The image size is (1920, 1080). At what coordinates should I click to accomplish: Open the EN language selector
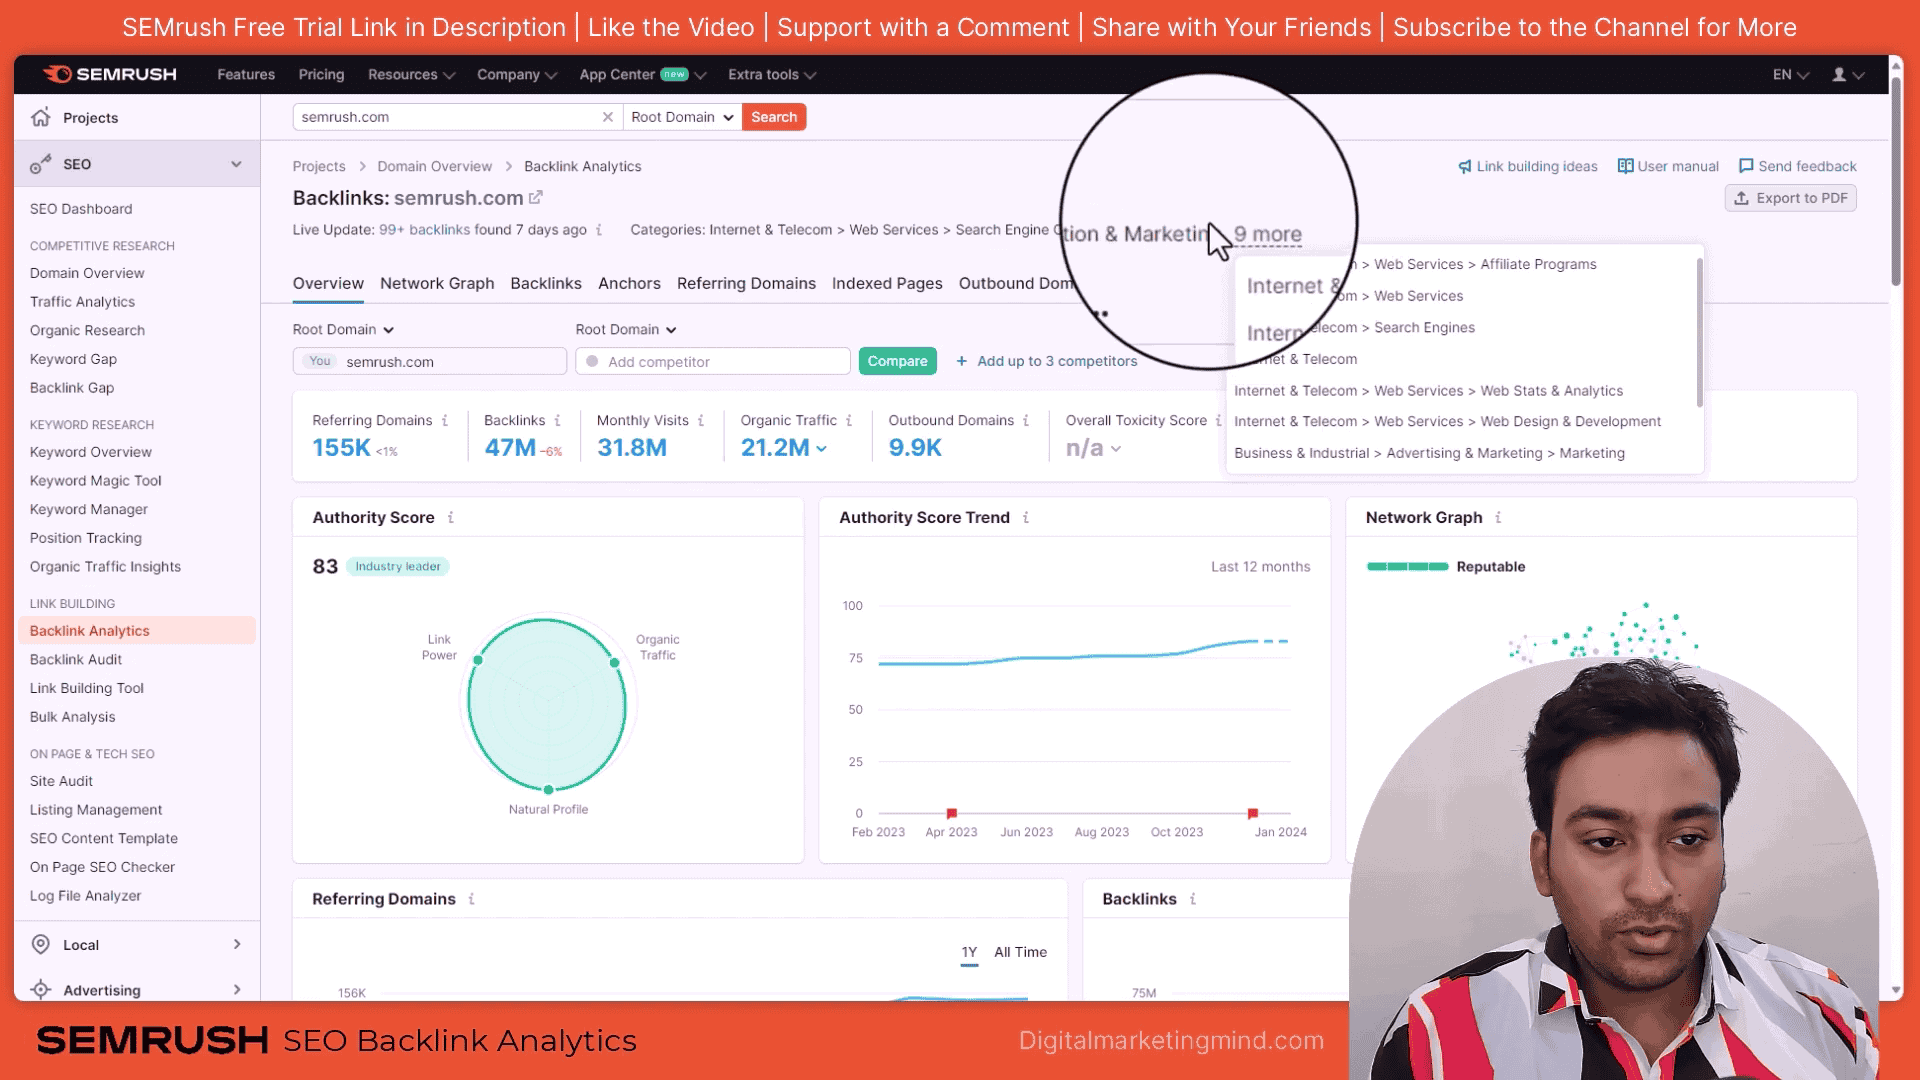tap(1790, 75)
